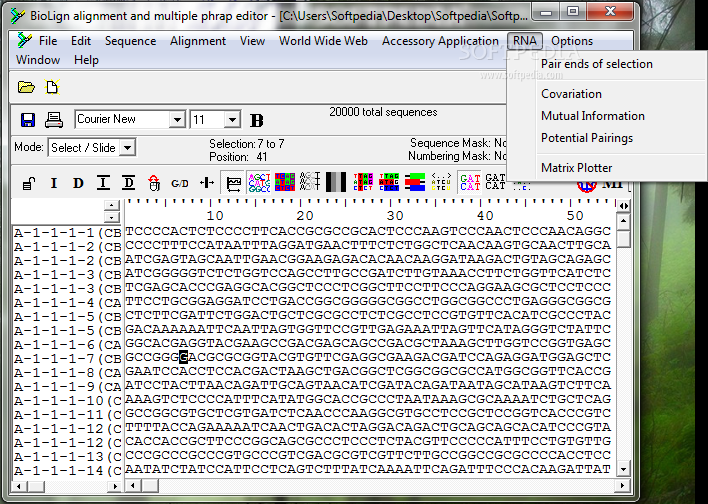Select the plain D delete icon
The width and height of the screenshot is (708, 504).
tap(78, 183)
